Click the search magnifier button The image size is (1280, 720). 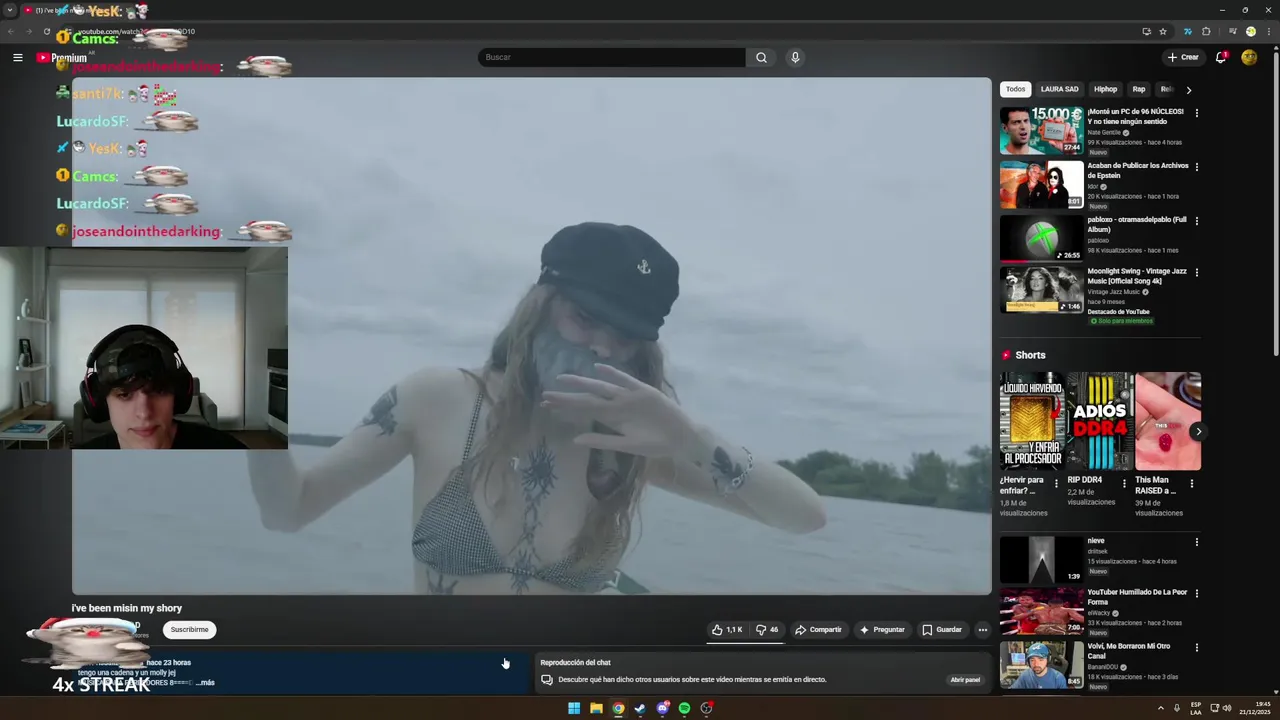pyautogui.click(x=761, y=57)
